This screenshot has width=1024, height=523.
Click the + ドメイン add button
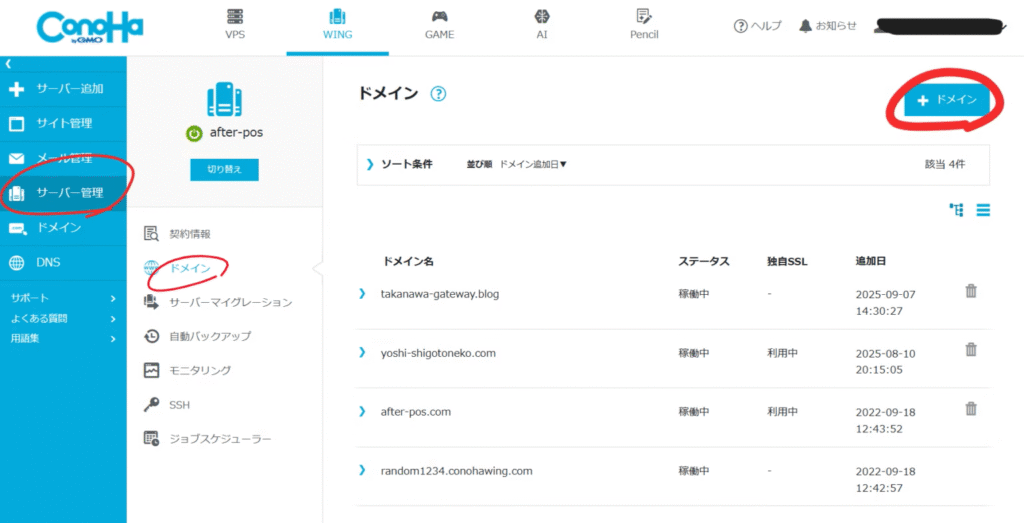(947, 100)
